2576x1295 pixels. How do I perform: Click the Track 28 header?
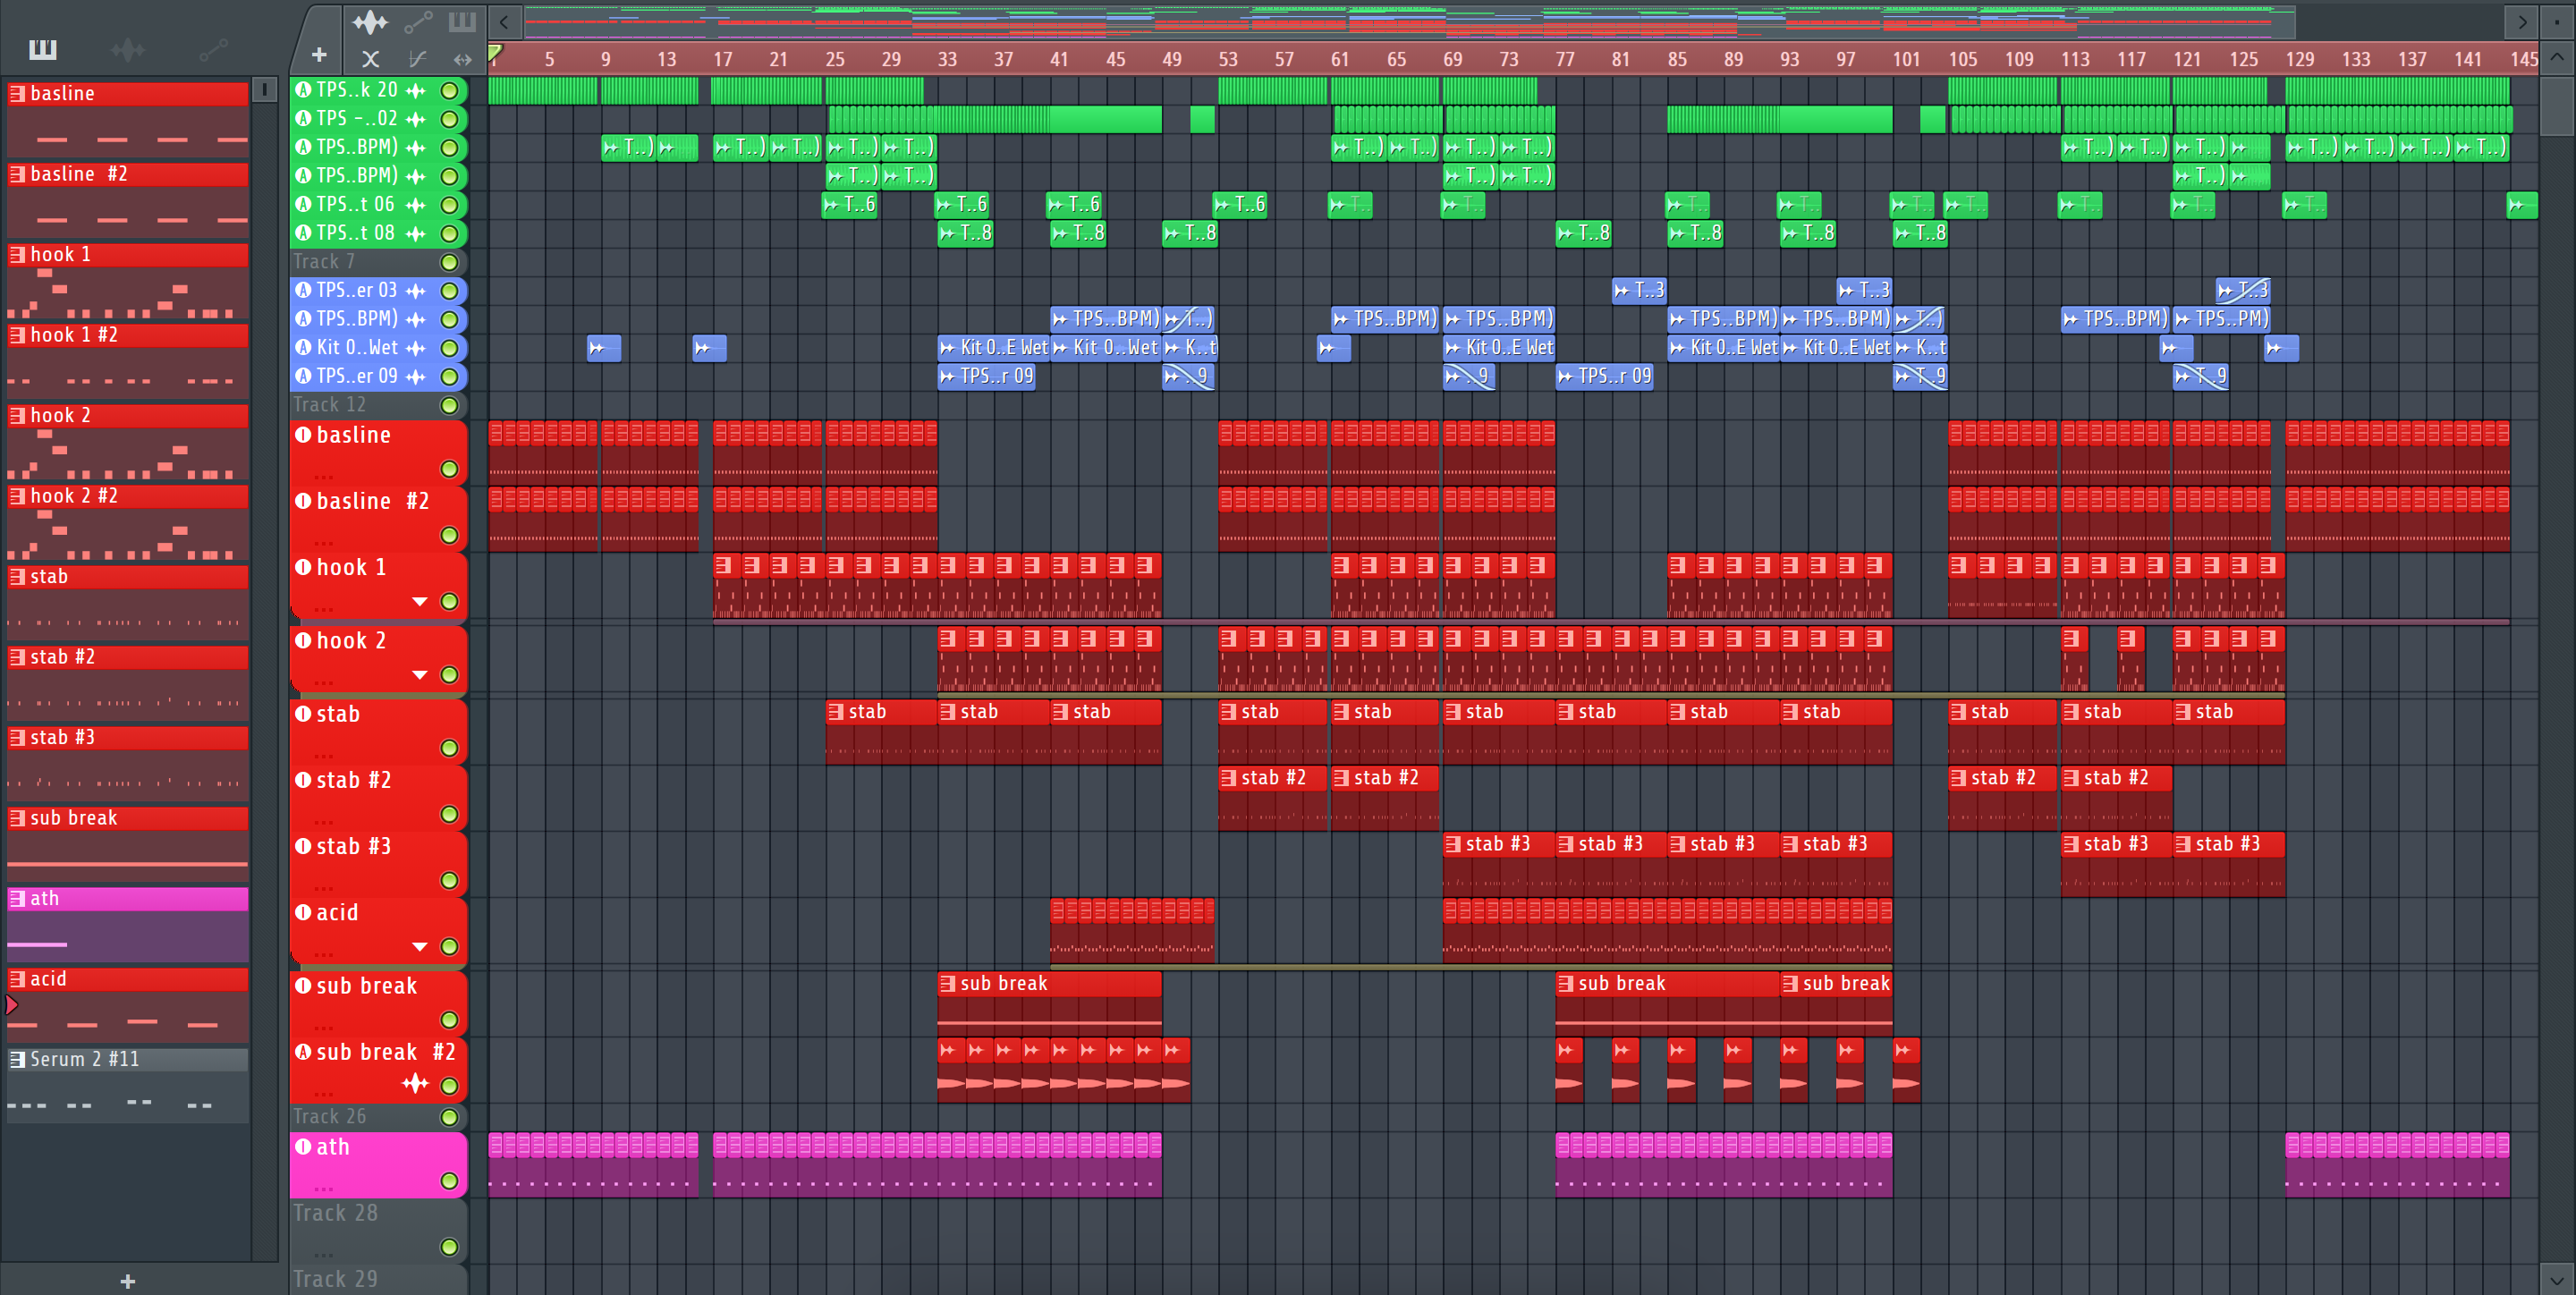[x=379, y=1231]
